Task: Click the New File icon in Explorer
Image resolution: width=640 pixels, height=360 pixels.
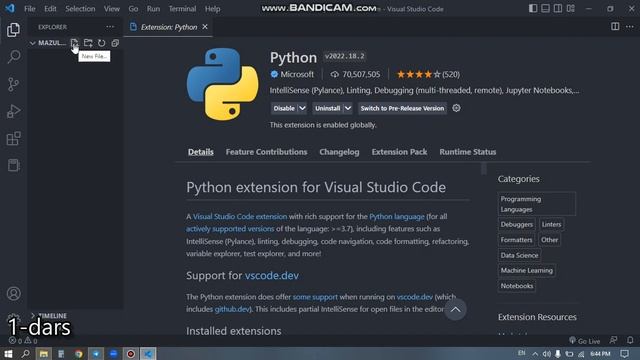Action: click(74, 43)
